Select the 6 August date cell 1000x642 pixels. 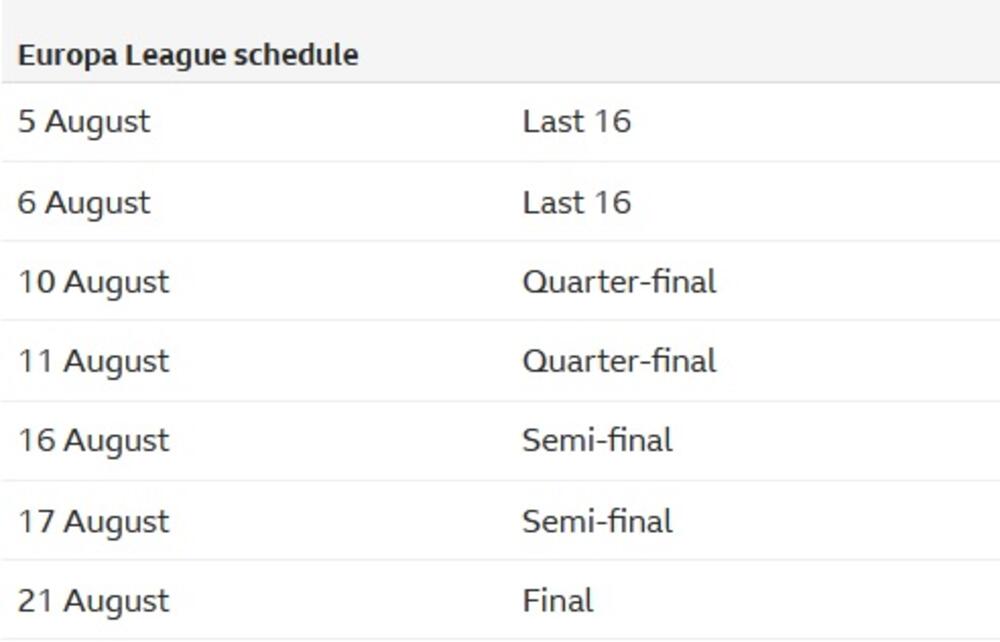pos(84,203)
